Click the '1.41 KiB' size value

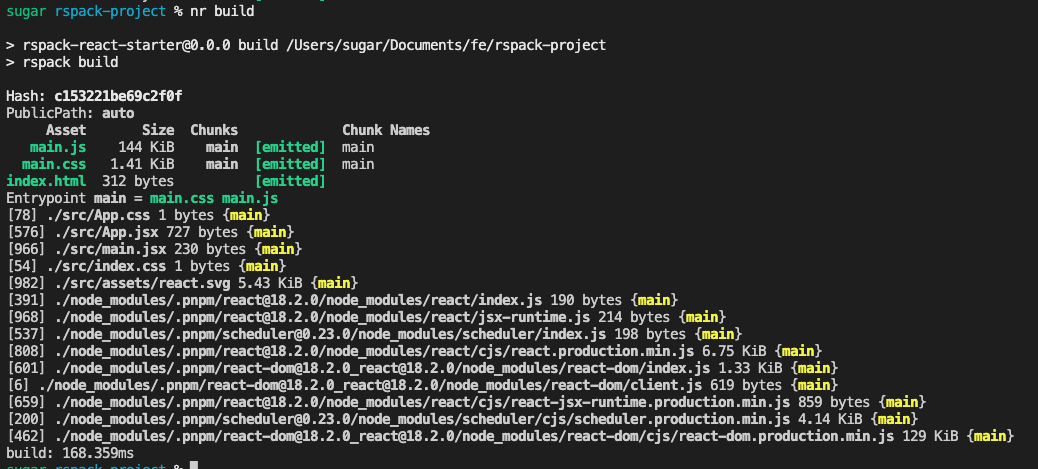(x=142, y=164)
